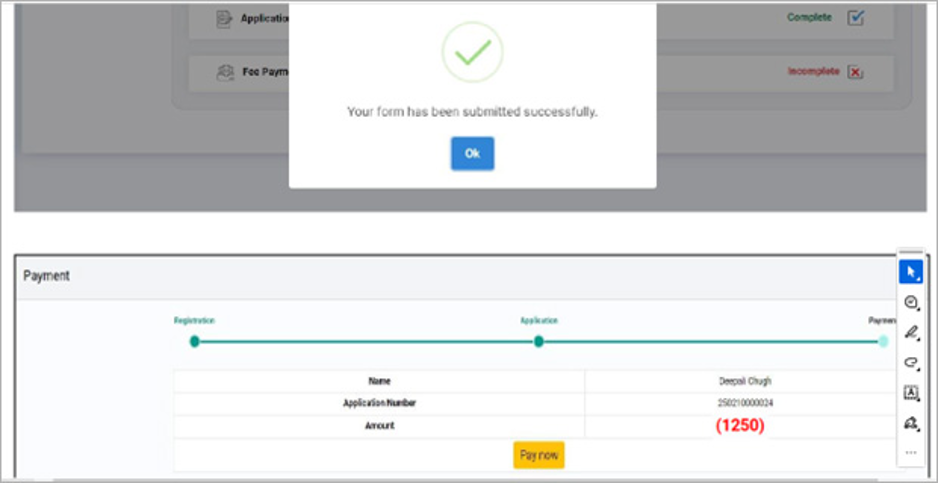Click 'Your form has been submitted successfully' message
This screenshot has width=938, height=483.
[472, 112]
